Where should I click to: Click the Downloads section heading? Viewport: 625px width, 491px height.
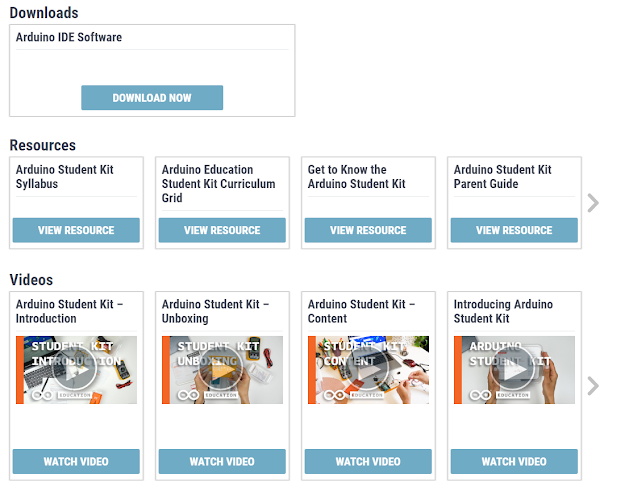coord(44,13)
